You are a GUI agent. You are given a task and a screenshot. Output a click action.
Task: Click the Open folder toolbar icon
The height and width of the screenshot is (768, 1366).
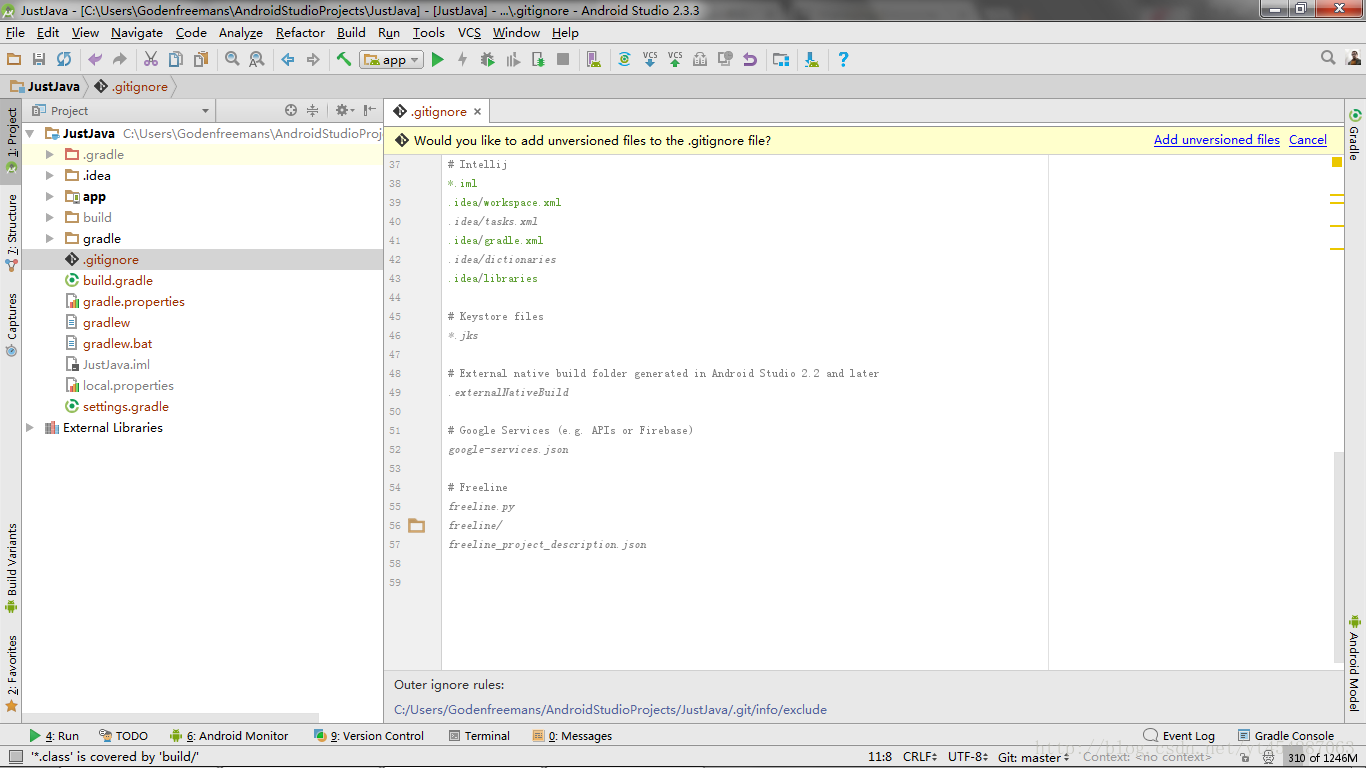[x=14, y=60]
